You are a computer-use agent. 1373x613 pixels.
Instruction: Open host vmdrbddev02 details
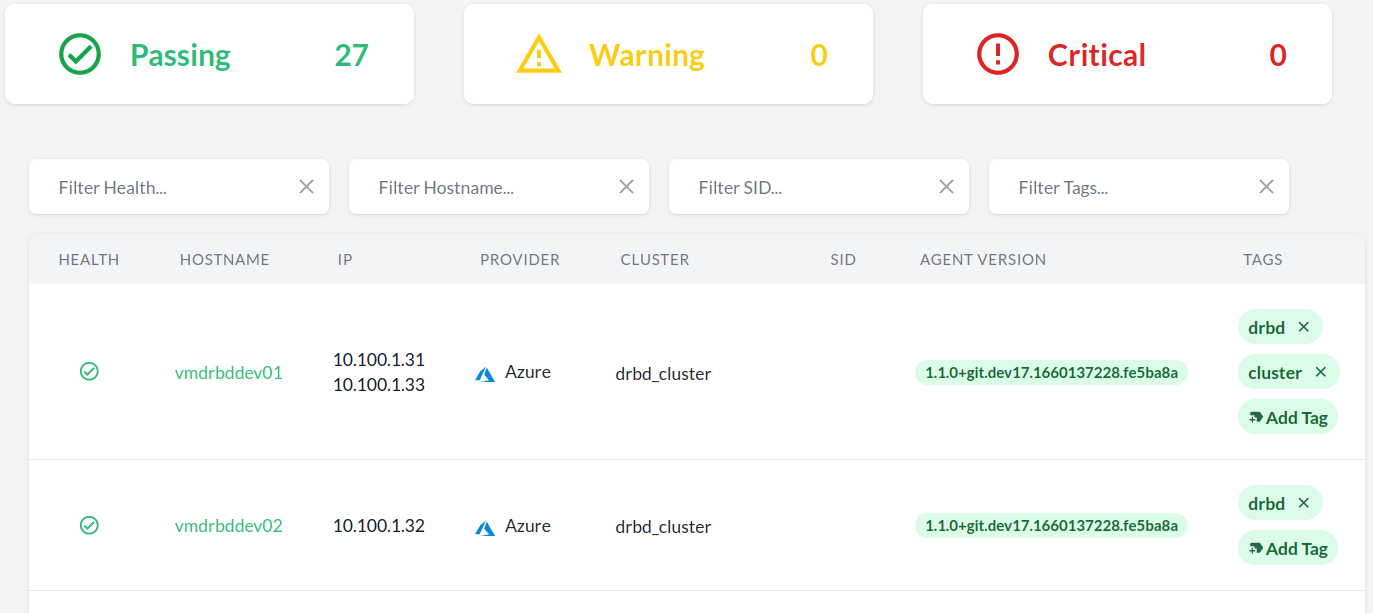pyautogui.click(x=229, y=526)
